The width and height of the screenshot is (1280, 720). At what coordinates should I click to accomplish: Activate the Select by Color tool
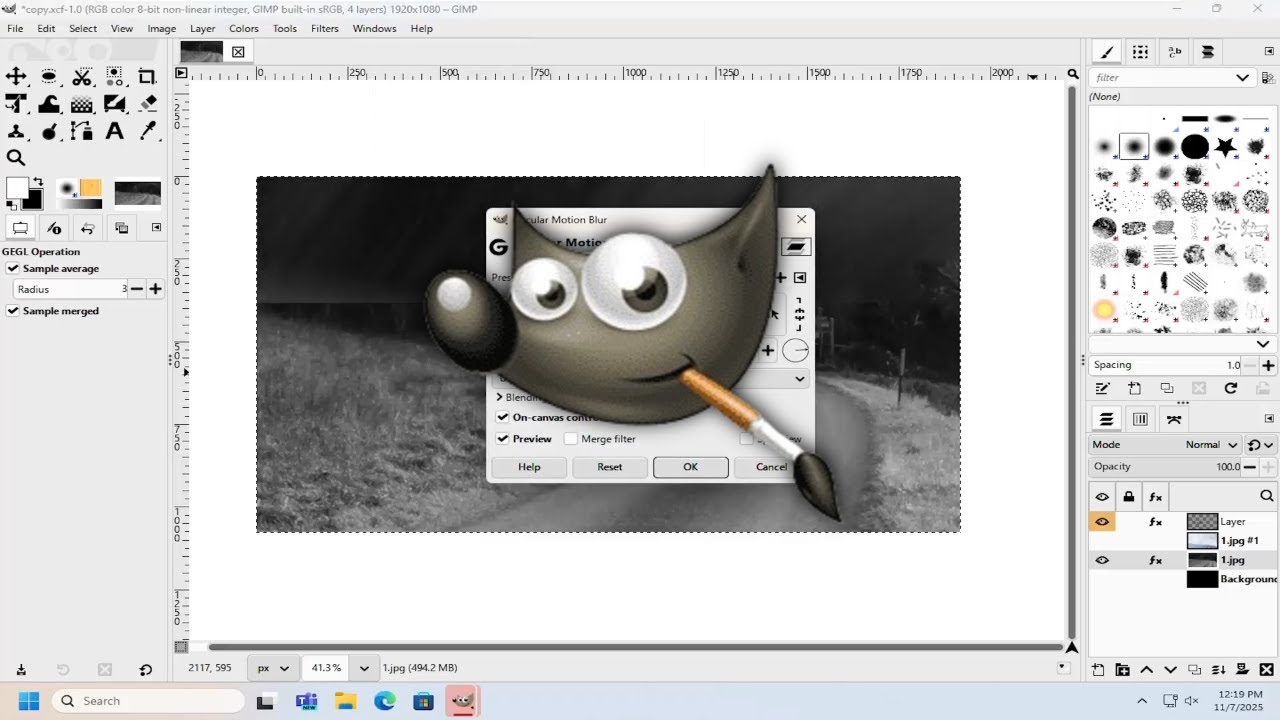[115, 76]
